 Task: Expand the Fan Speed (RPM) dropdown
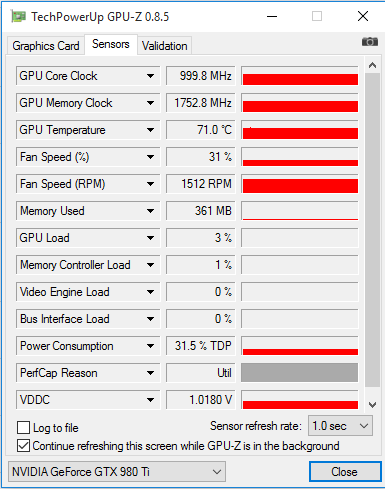click(x=150, y=184)
